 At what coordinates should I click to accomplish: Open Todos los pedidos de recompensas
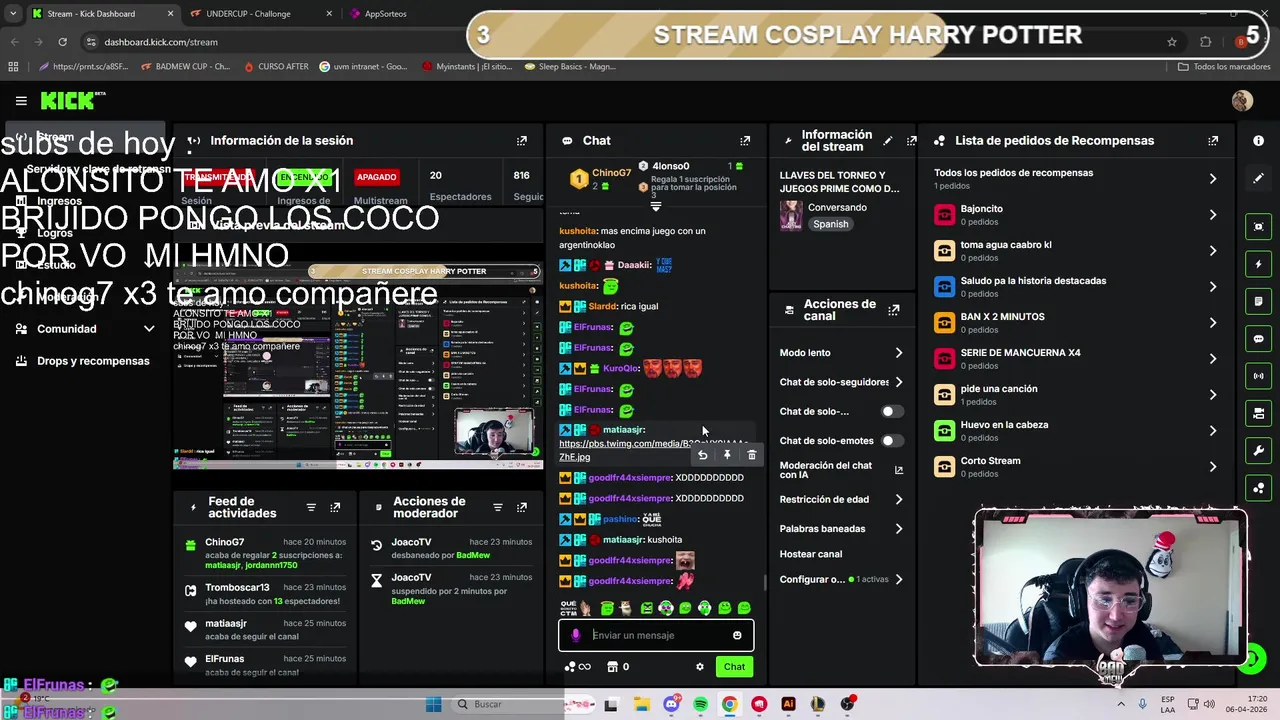click(x=1076, y=178)
